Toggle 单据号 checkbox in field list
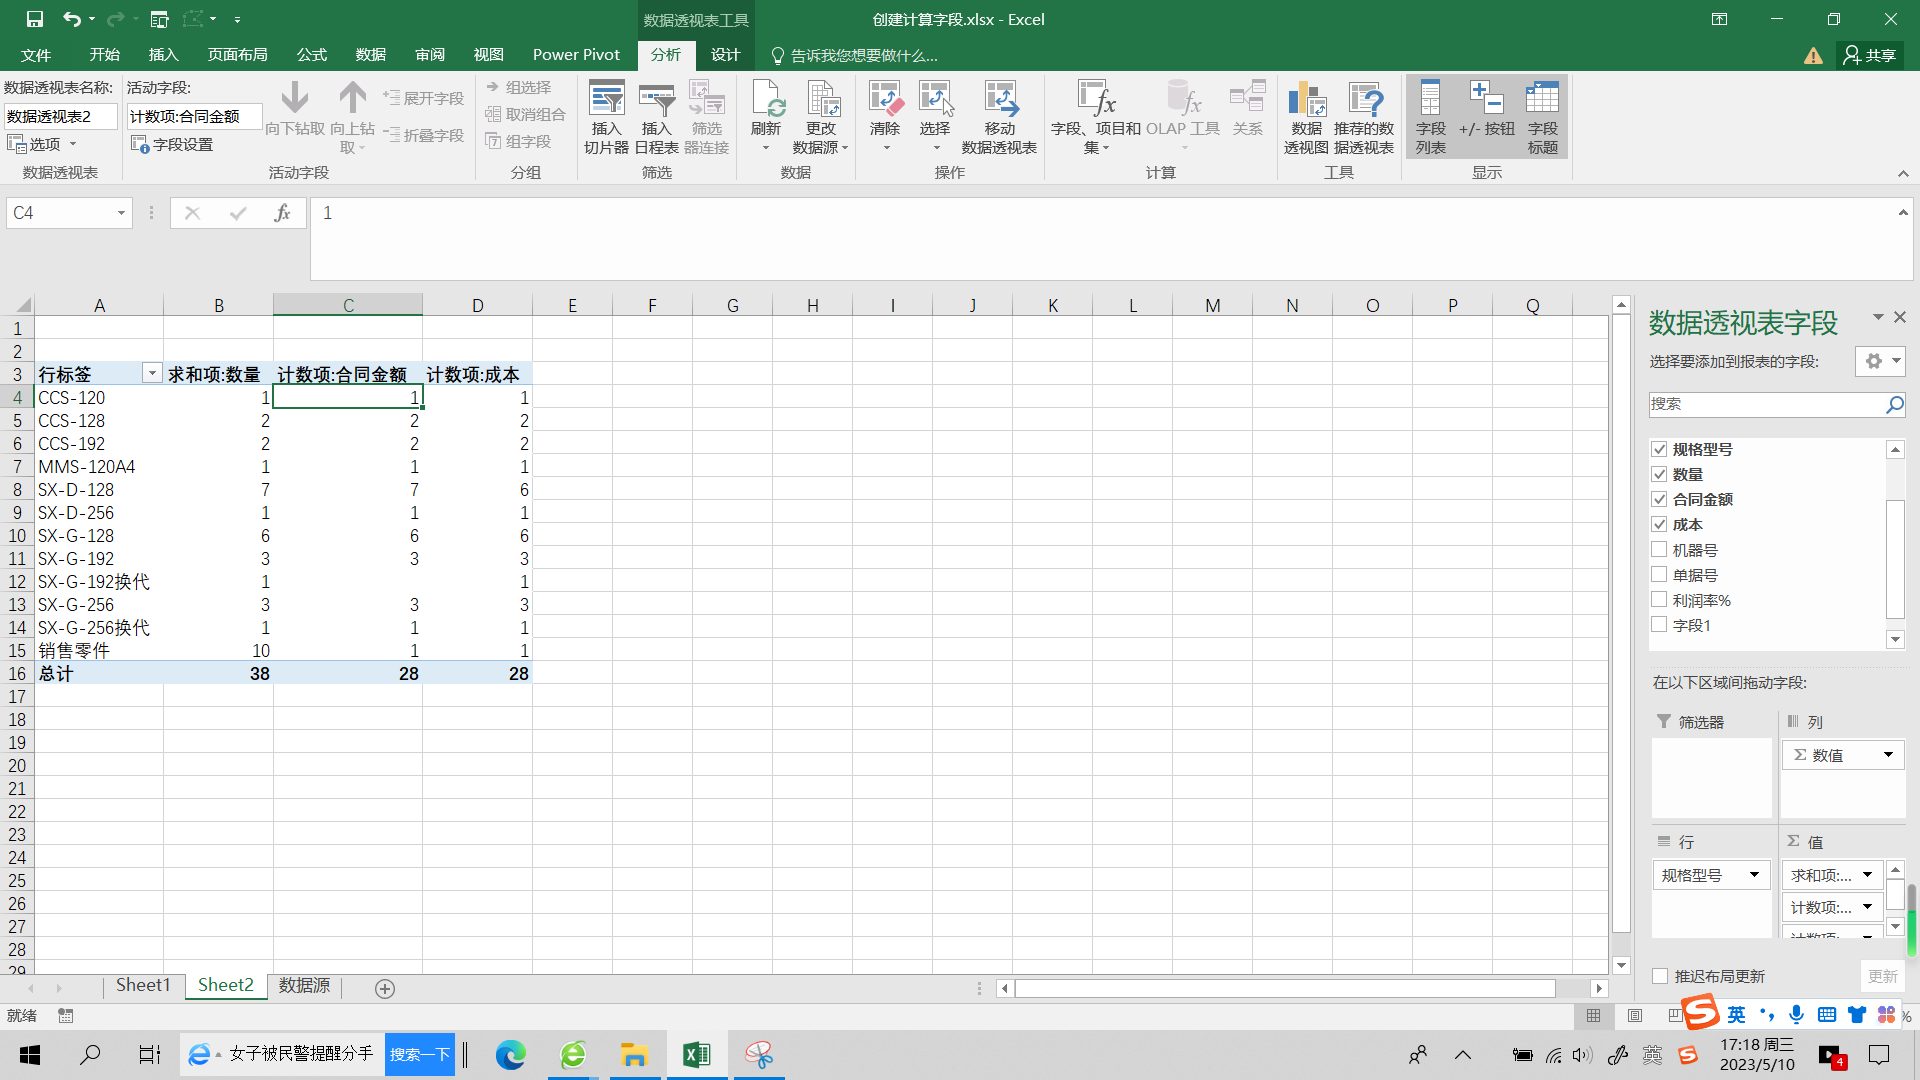The width and height of the screenshot is (1920, 1080). click(x=1659, y=574)
